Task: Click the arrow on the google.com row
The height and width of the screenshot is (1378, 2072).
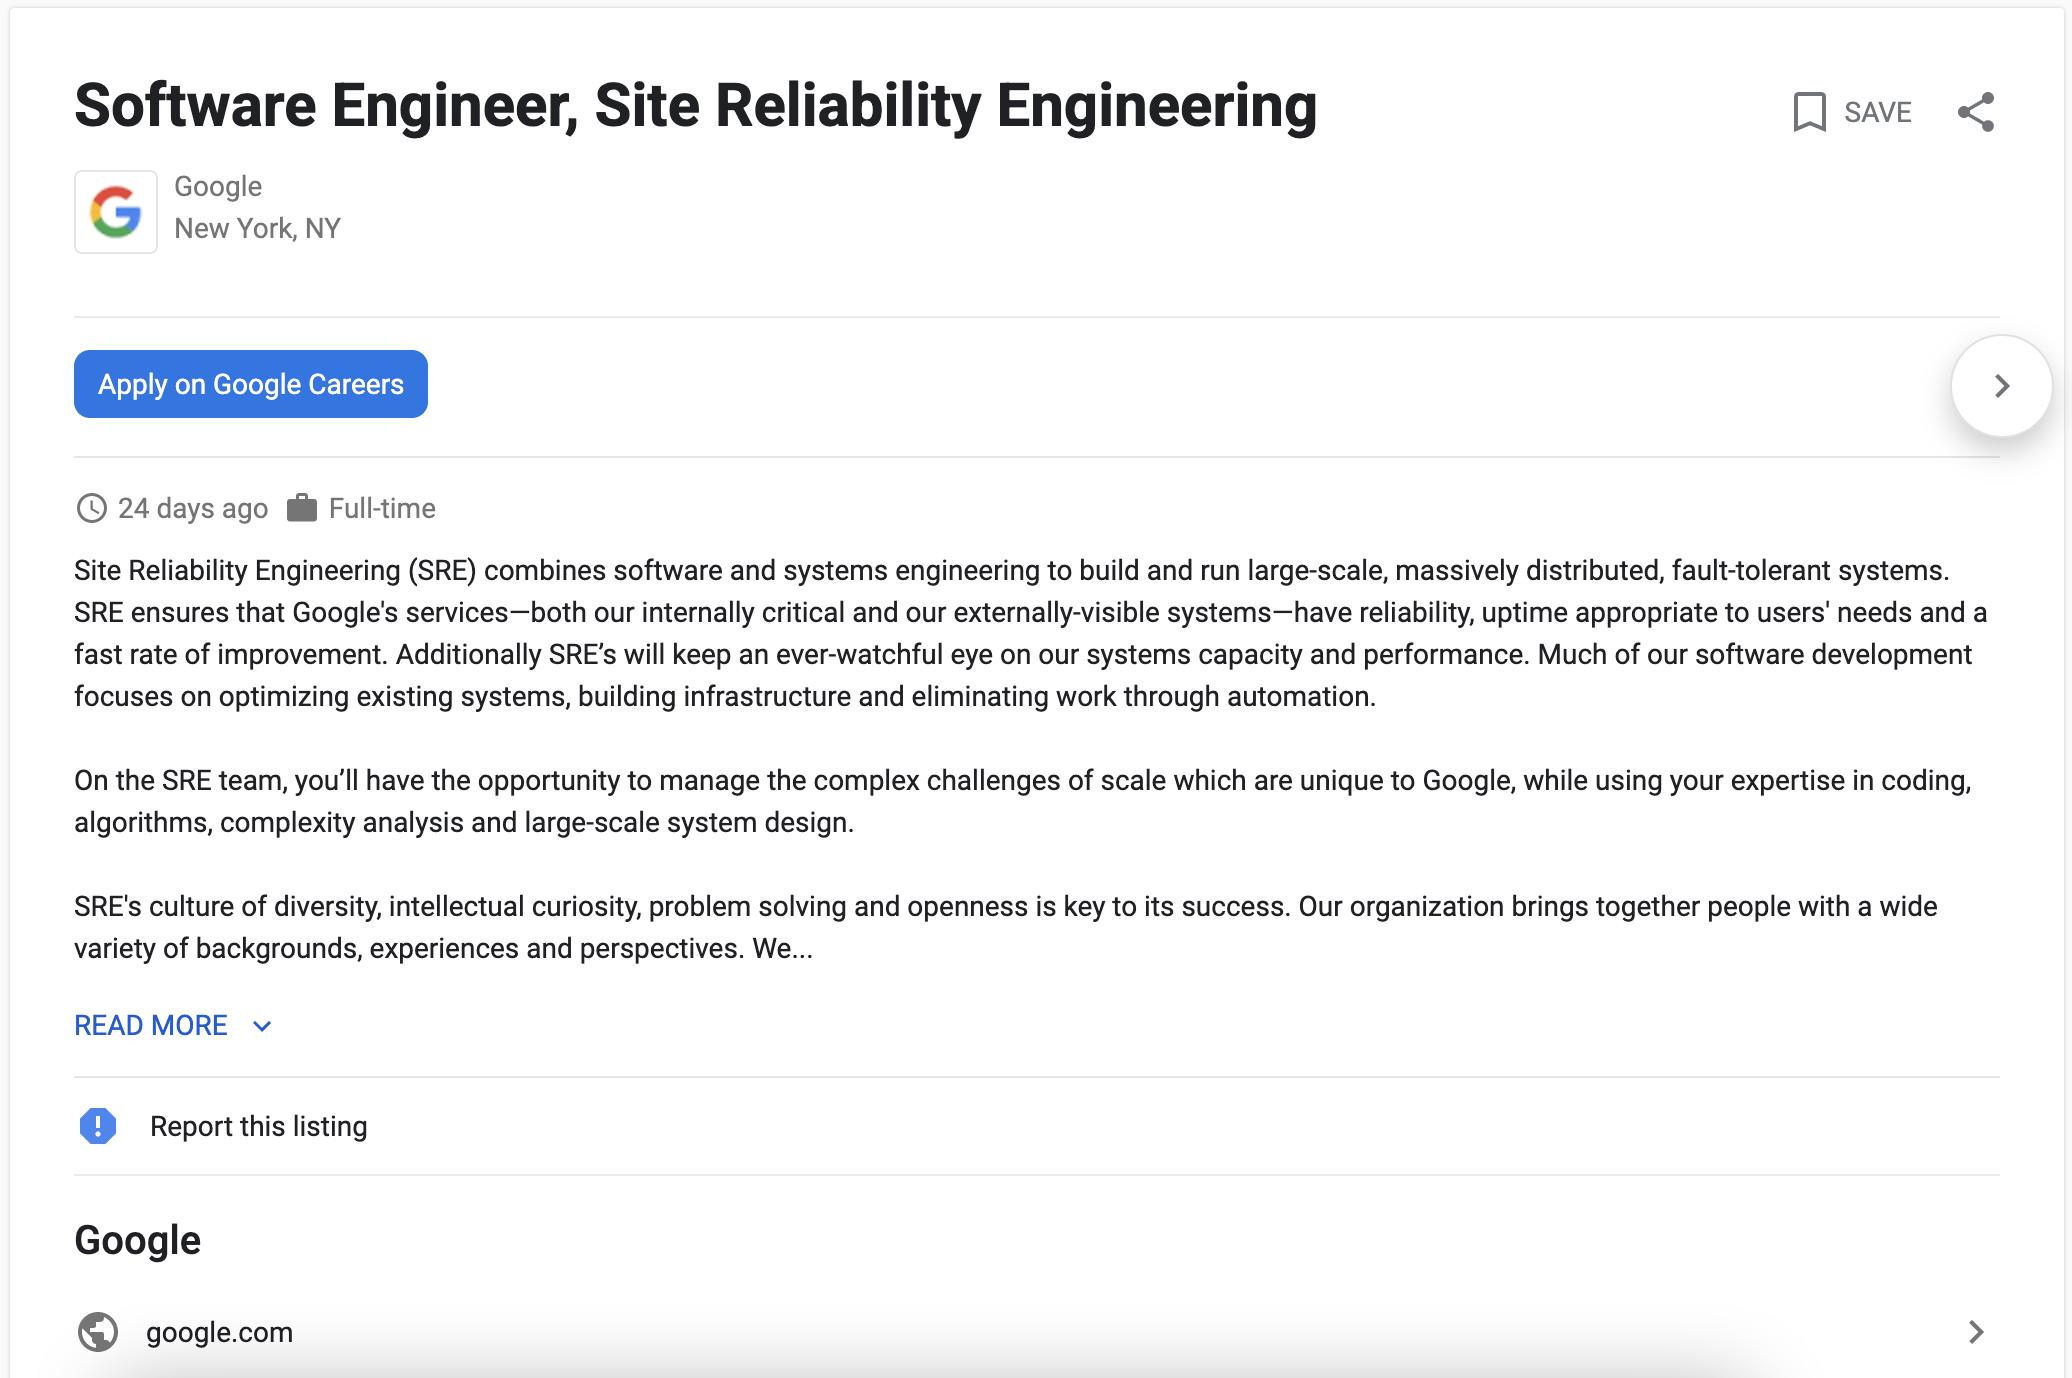Action: point(1976,1332)
